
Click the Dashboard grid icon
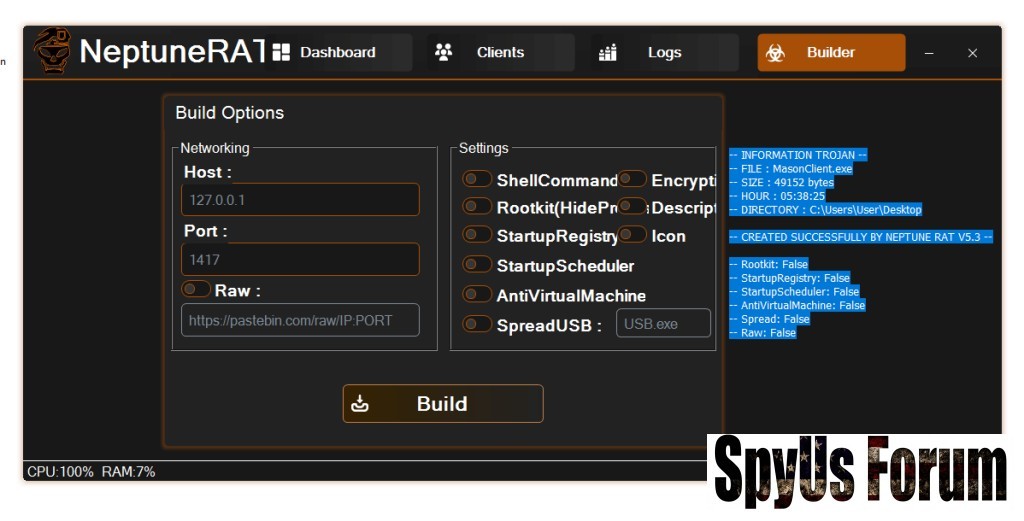pos(281,52)
